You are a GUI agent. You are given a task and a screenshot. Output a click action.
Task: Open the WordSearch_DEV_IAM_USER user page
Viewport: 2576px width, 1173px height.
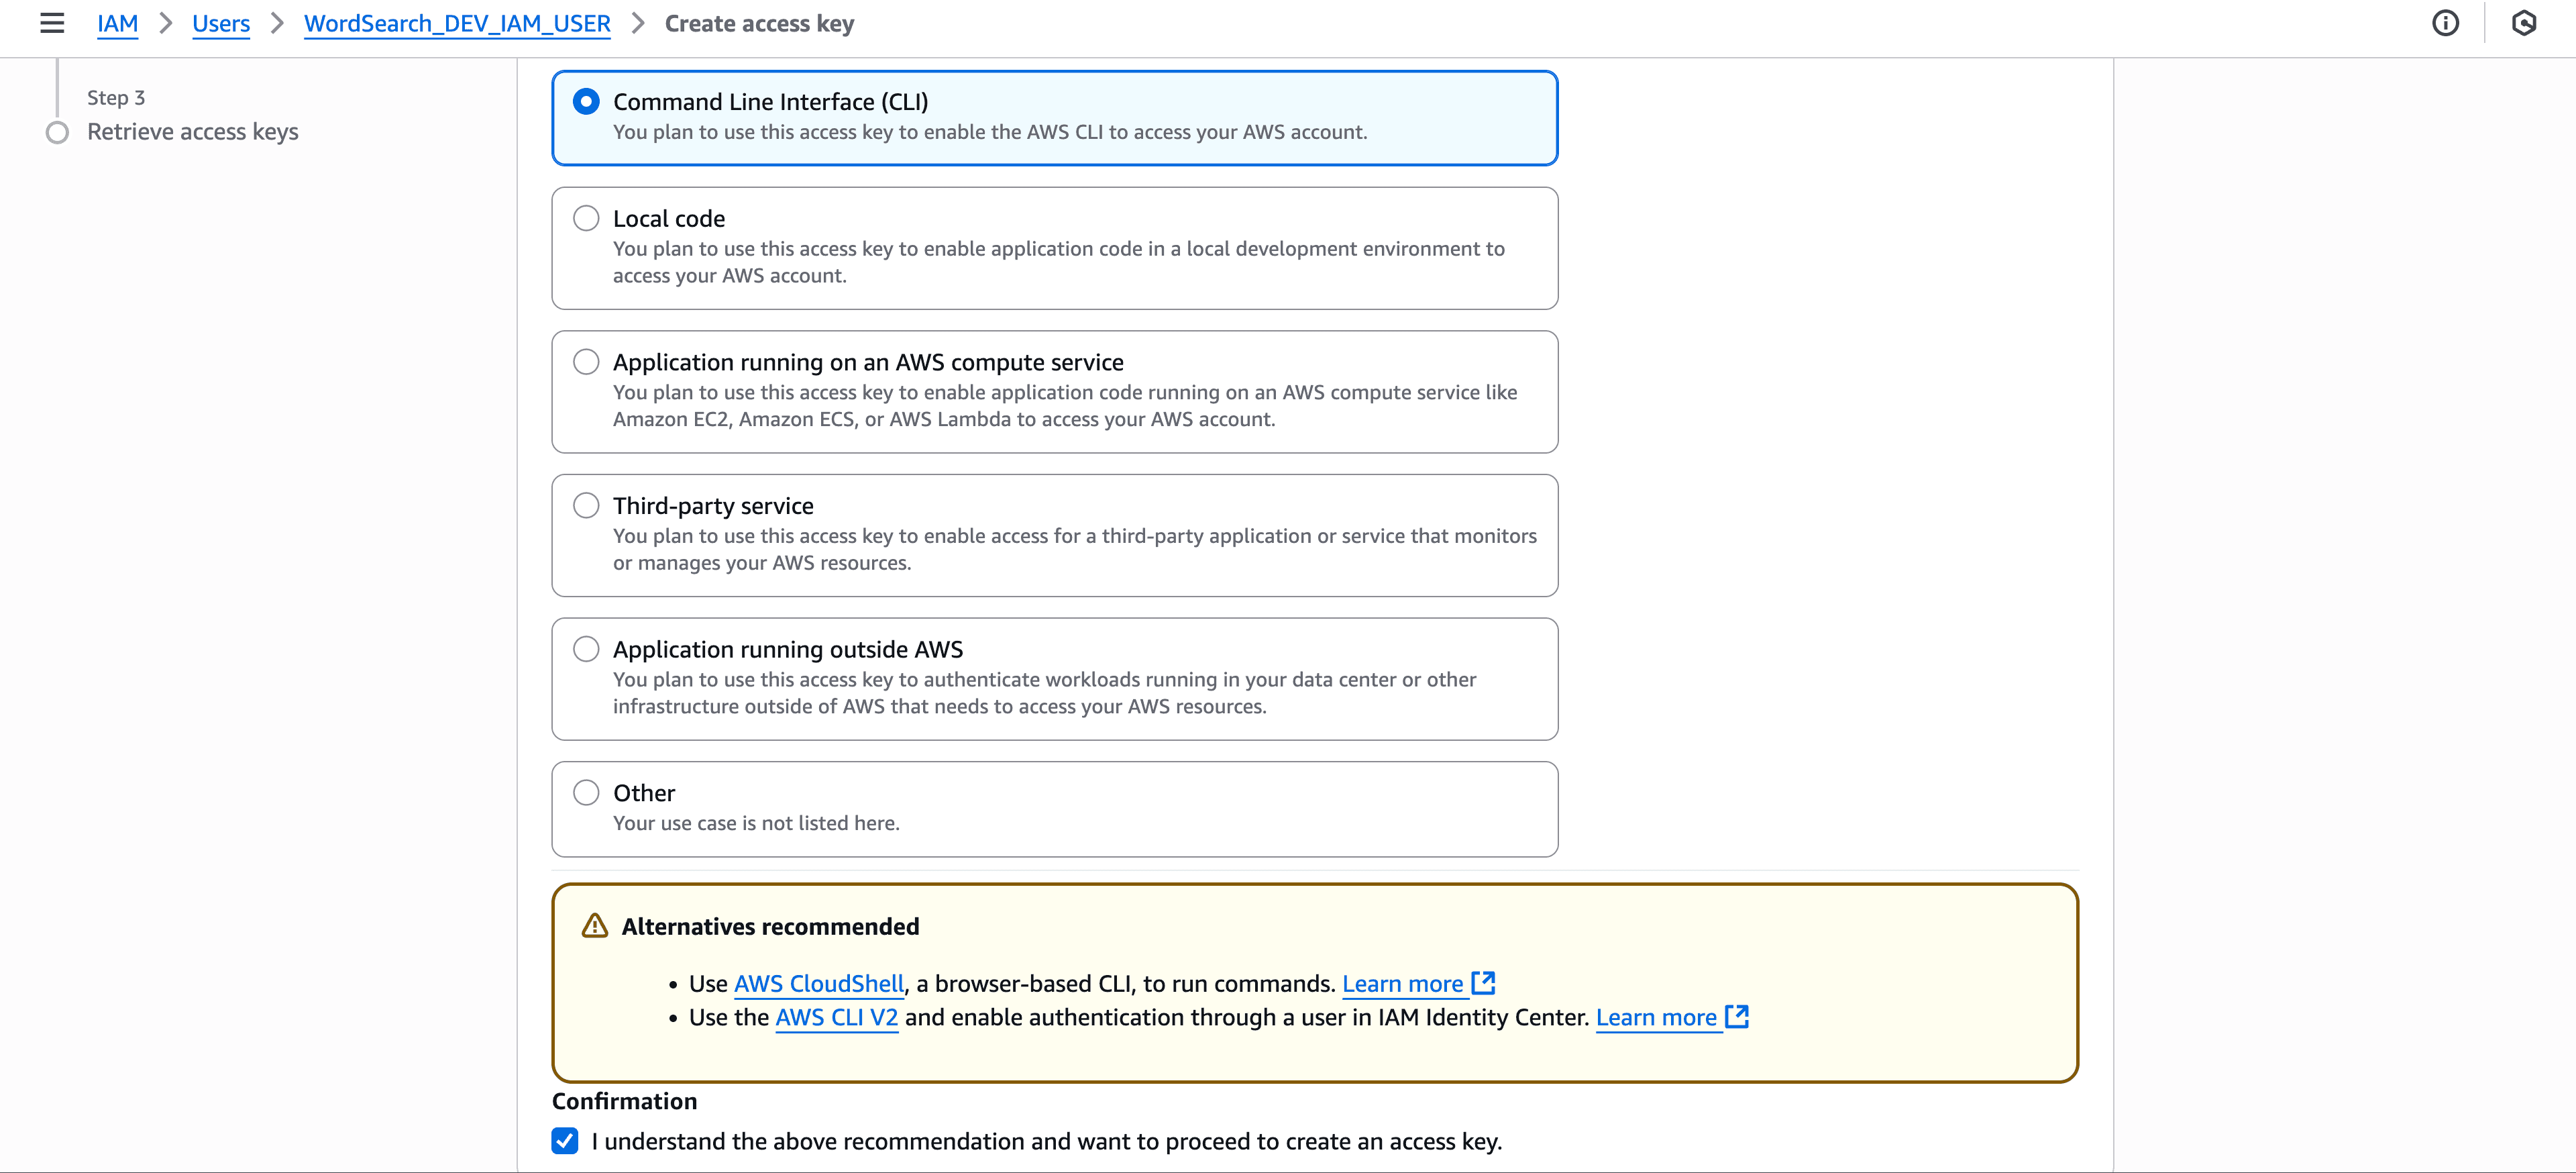(x=457, y=23)
